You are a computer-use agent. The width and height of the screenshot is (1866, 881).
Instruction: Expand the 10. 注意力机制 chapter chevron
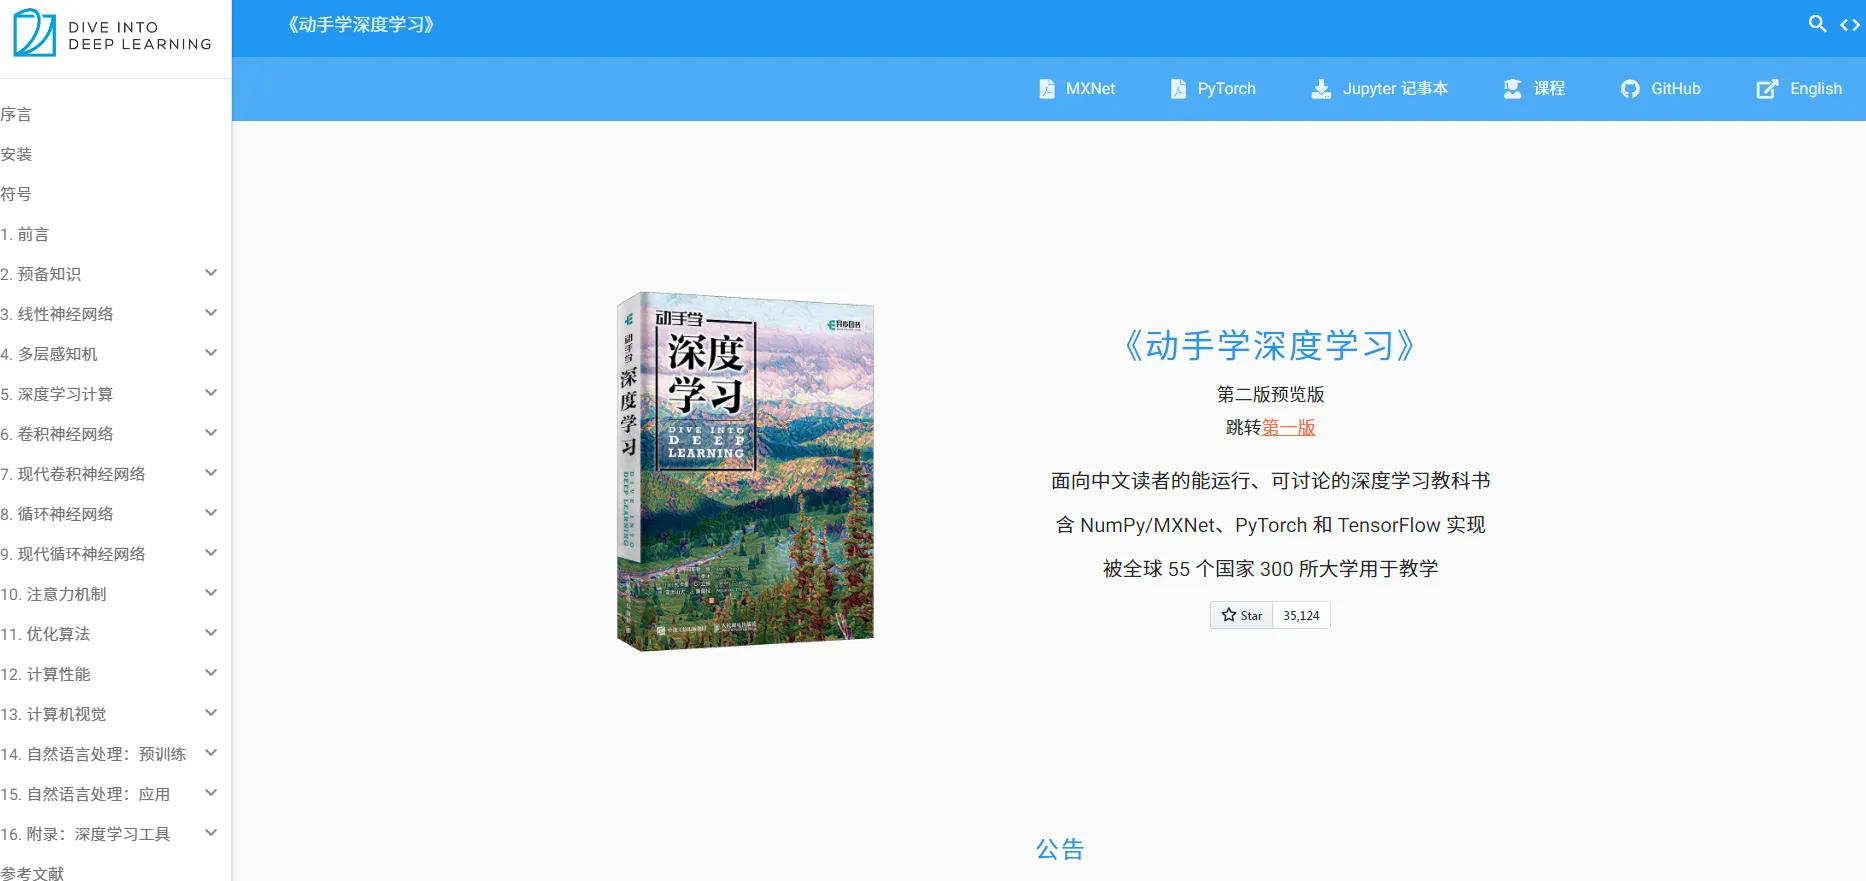211,593
